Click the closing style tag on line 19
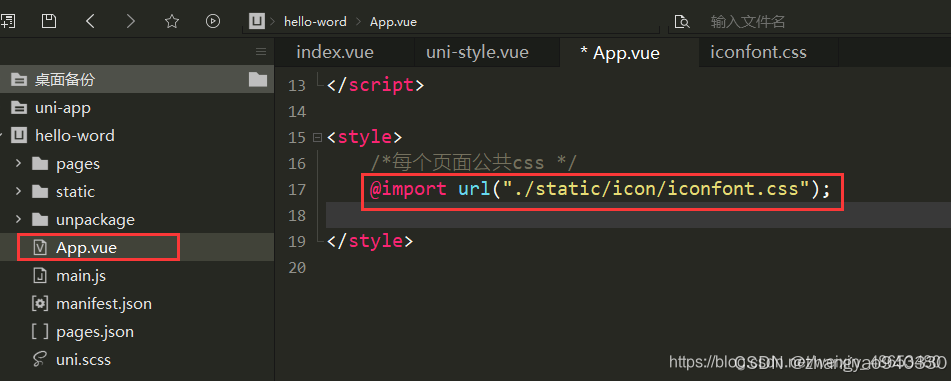 (x=369, y=241)
